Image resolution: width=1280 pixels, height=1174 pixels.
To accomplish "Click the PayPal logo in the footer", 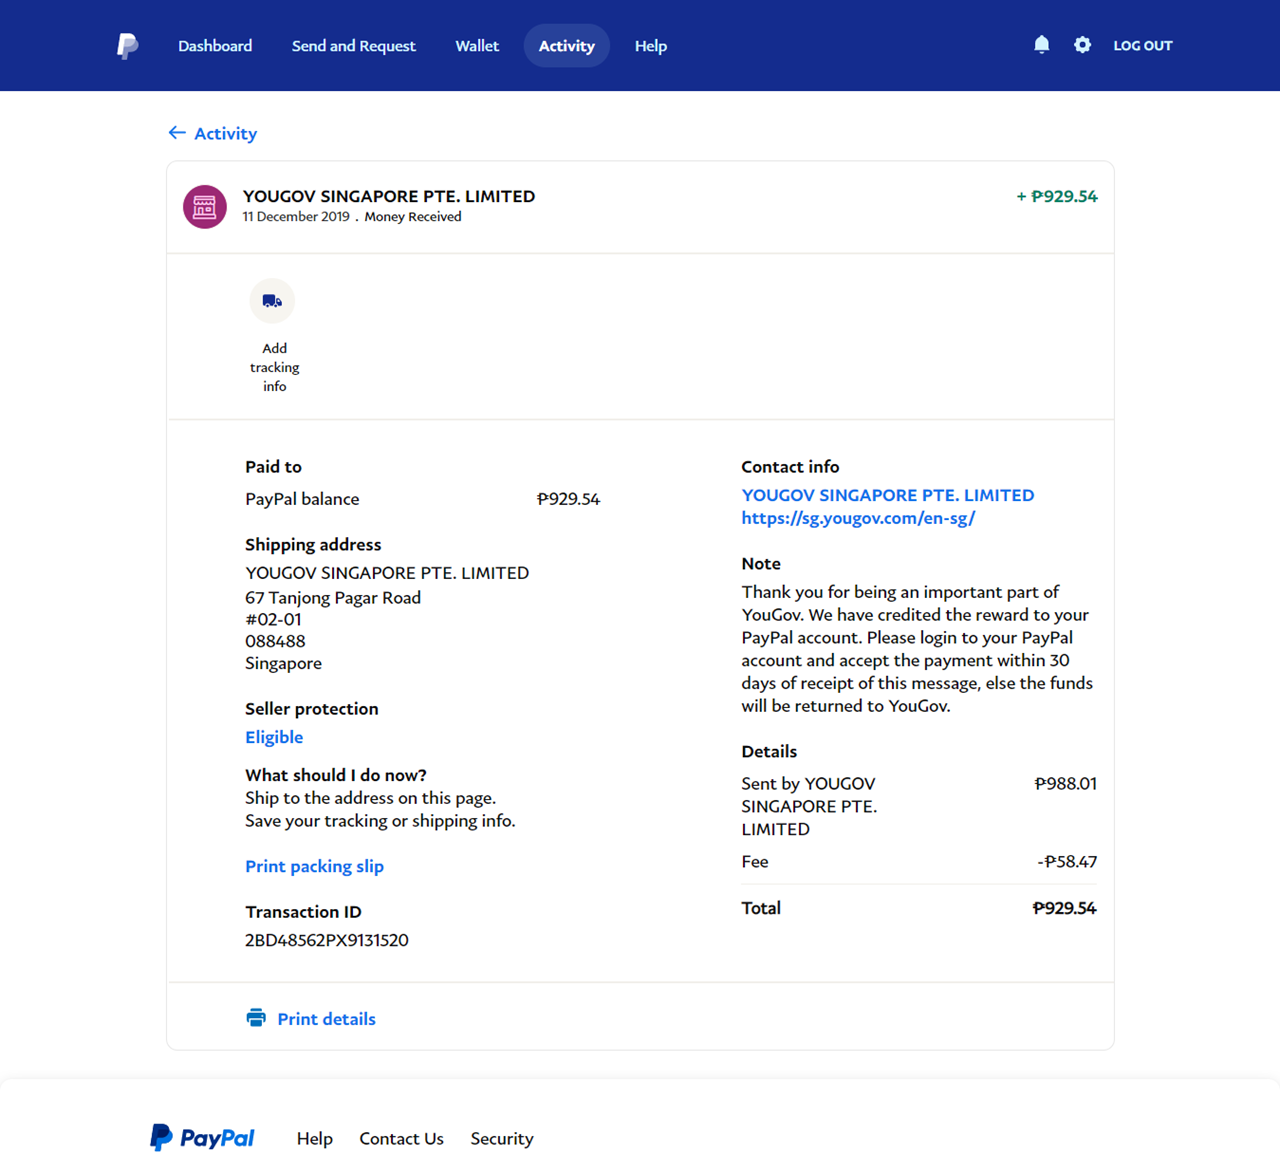I will coord(202,1138).
